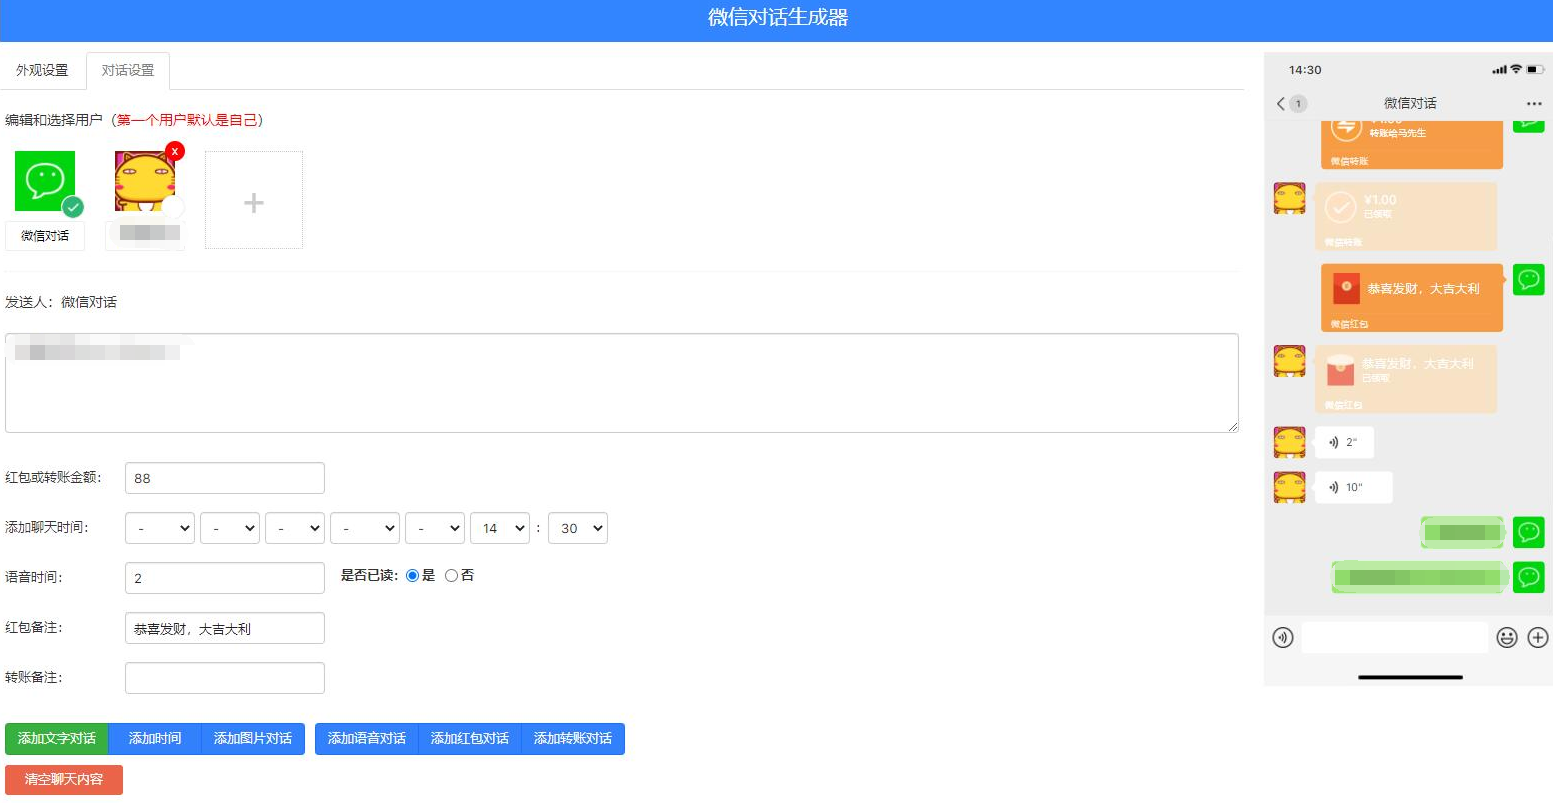The height and width of the screenshot is (803, 1553).
Task: Open the three-dot menu in phone preview
Action: click(x=1534, y=104)
